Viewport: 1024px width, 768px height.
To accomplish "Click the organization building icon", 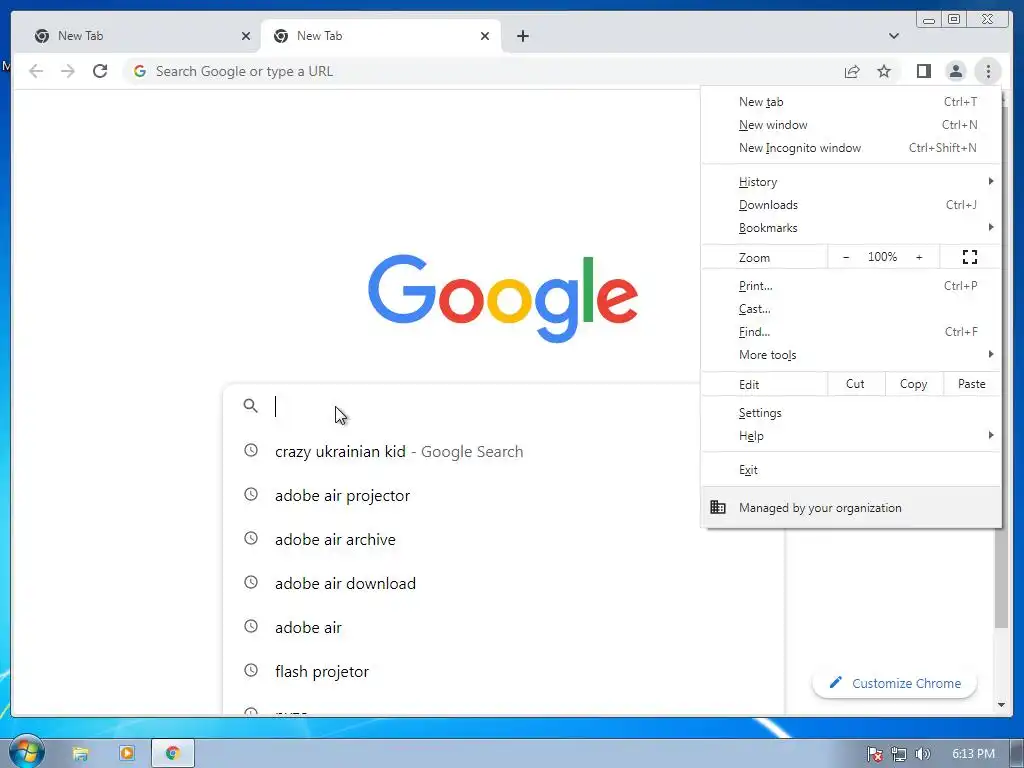I will [x=718, y=507].
